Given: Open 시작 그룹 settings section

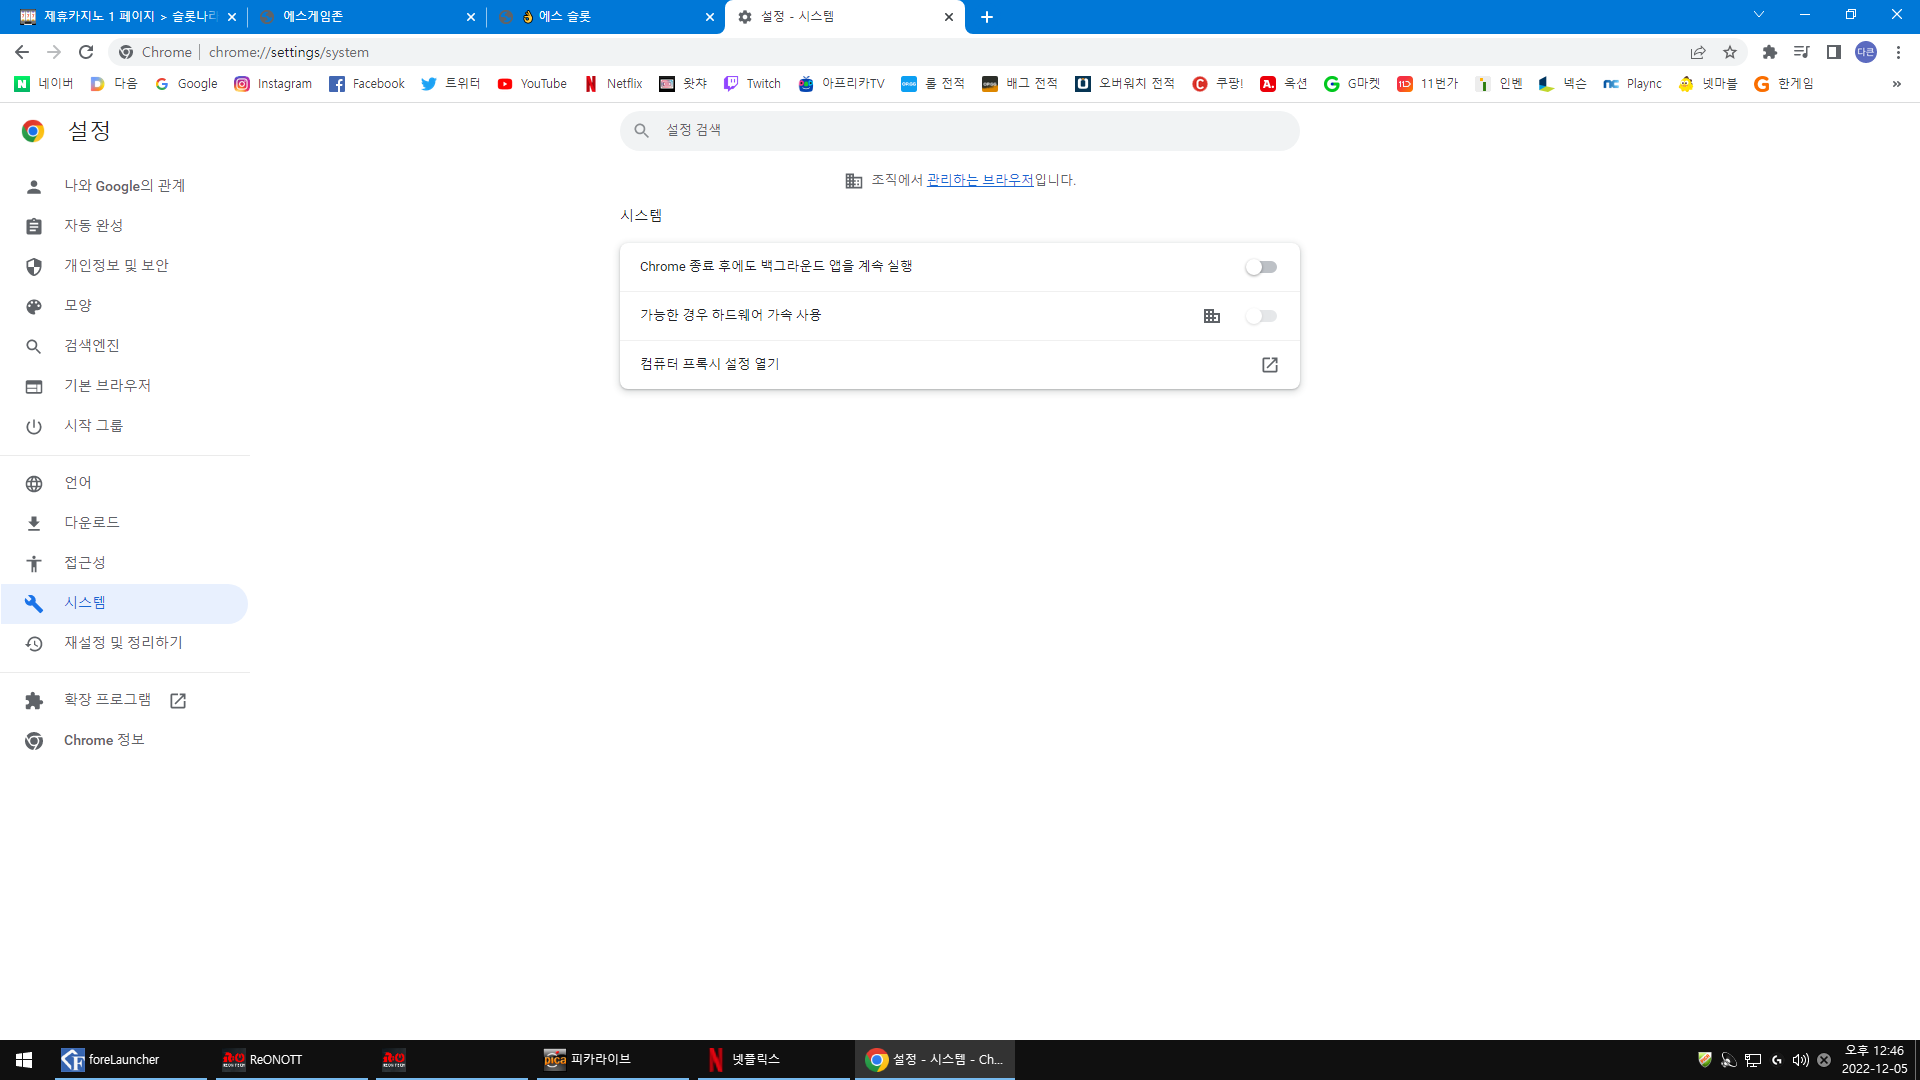Looking at the screenshot, I should tap(124, 426).
